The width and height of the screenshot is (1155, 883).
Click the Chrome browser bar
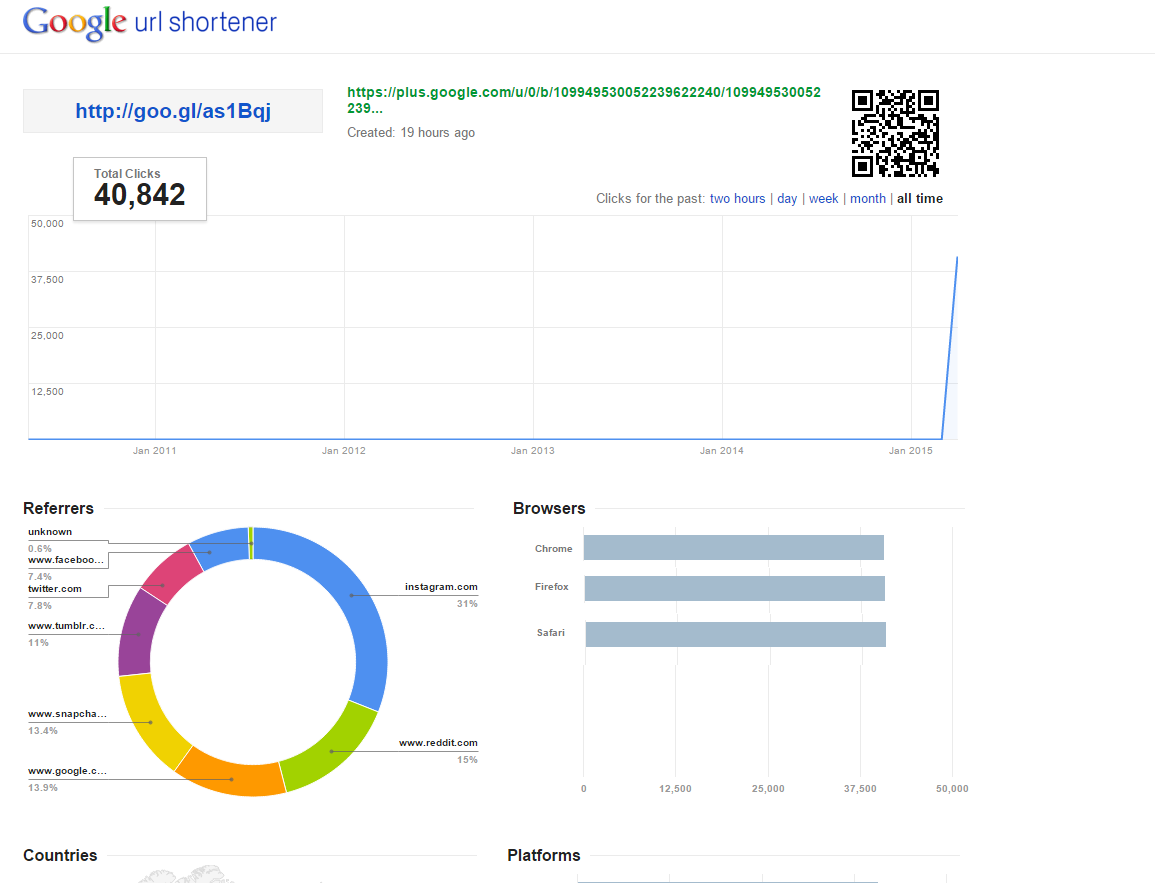734,548
